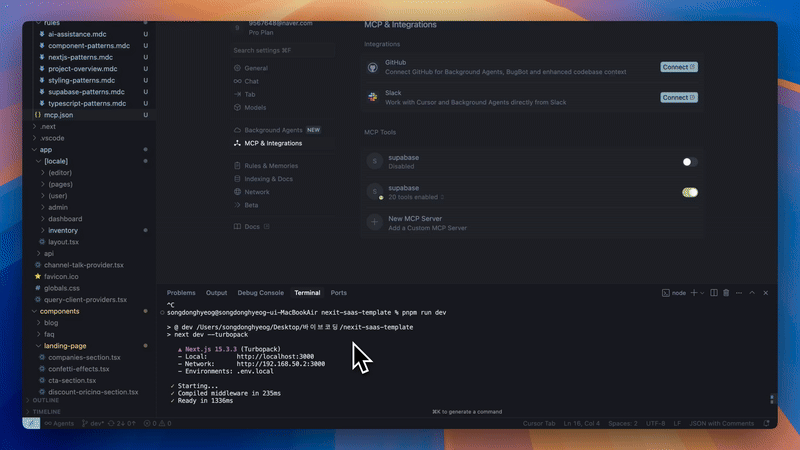800x450 pixels.
Task: Click the Search settings field
Action: click(x=290, y=50)
